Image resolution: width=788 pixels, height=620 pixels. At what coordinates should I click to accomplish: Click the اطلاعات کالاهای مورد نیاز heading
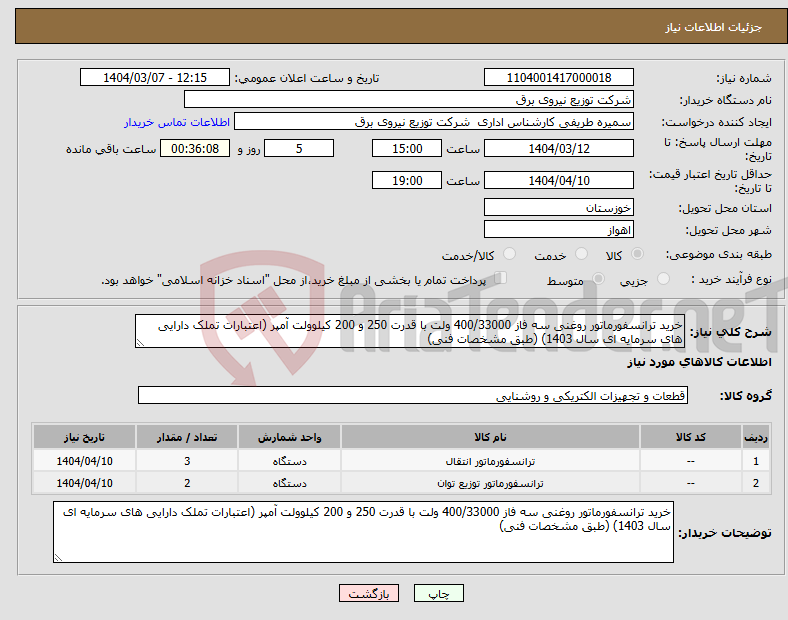(699, 362)
